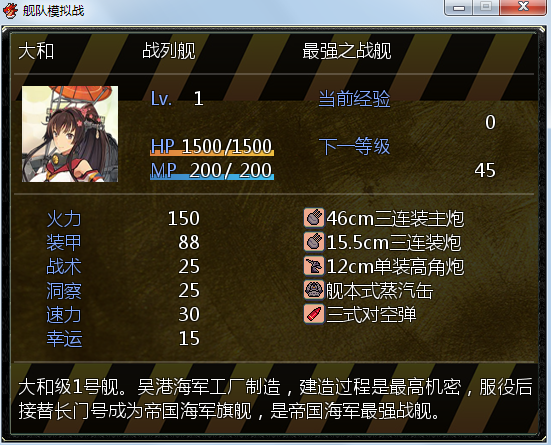551x445 pixels.
Task: Click the 最强之战舰 title text
Action: [x=346, y=51]
